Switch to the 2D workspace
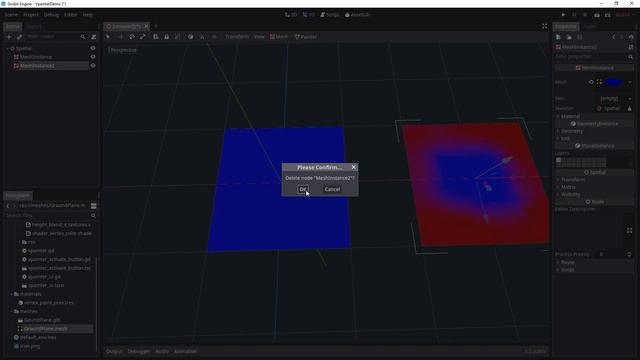 pos(291,14)
